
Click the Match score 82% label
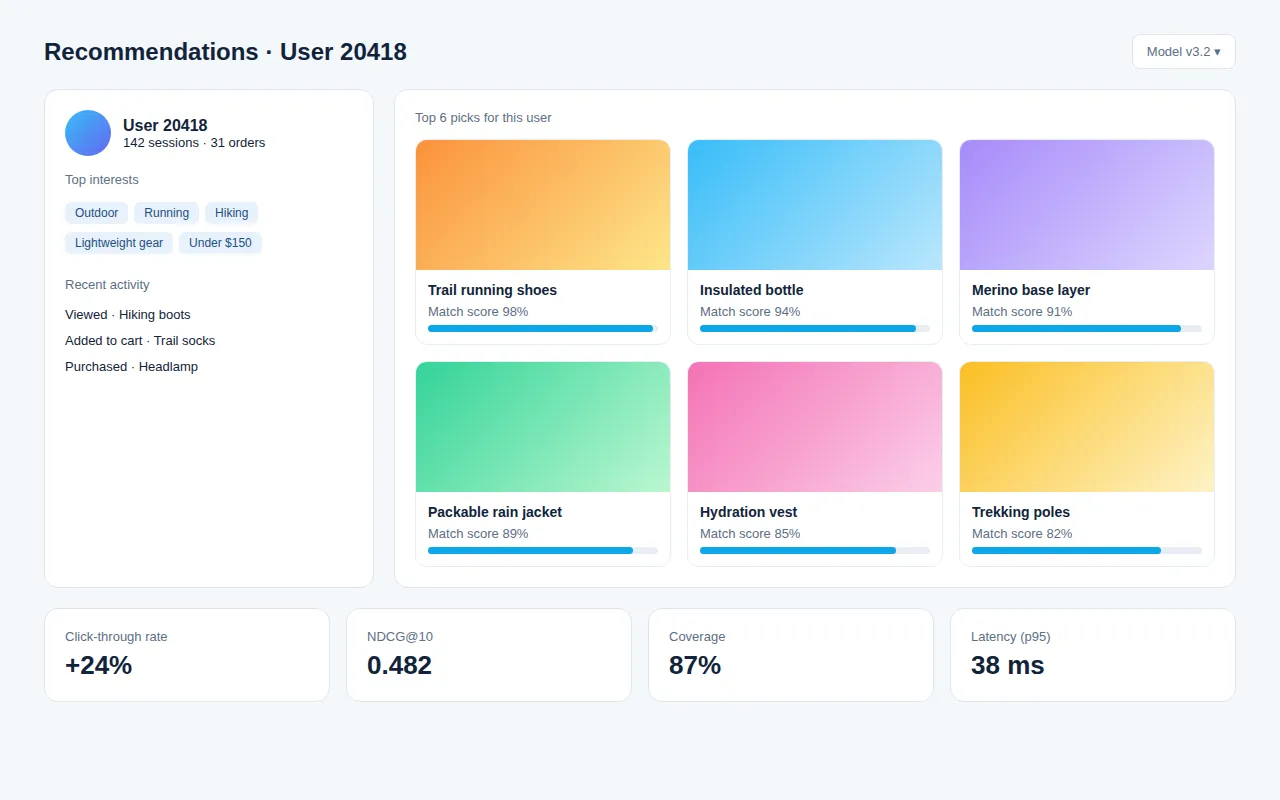(x=1022, y=534)
